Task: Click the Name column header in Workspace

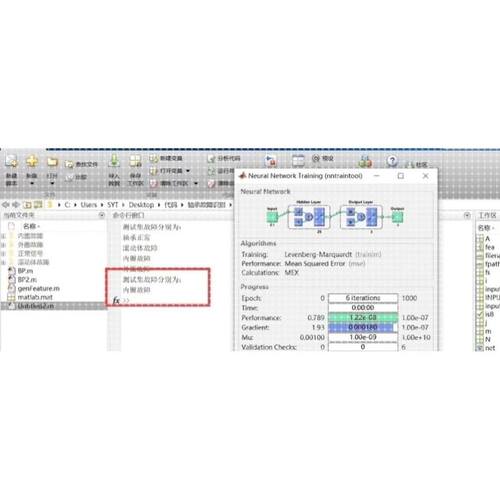Action: coord(485,228)
